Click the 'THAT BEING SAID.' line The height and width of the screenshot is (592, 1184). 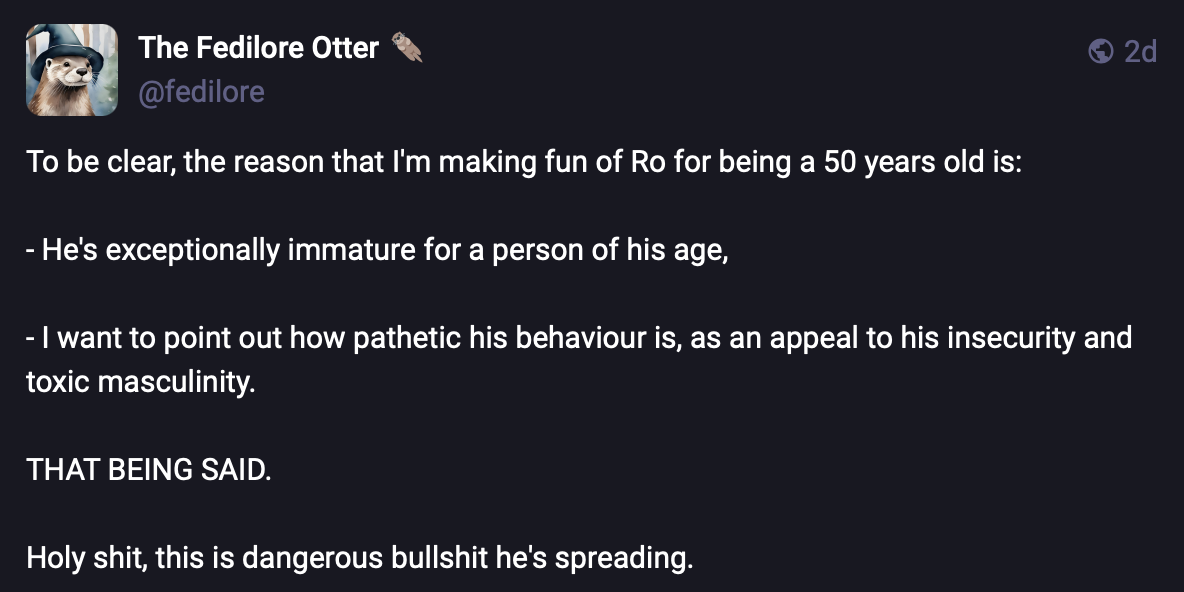click(x=148, y=470)
